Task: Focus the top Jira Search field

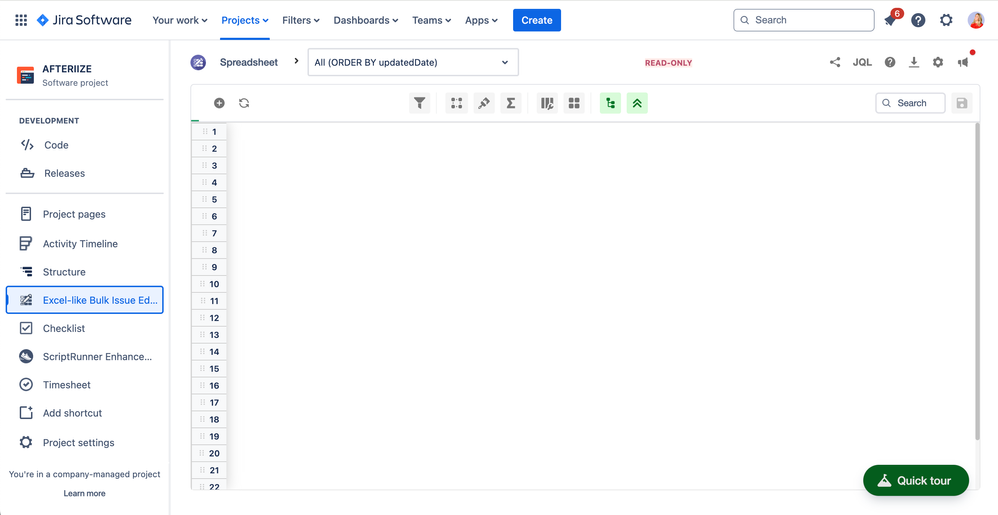Action: pos(804,20)
